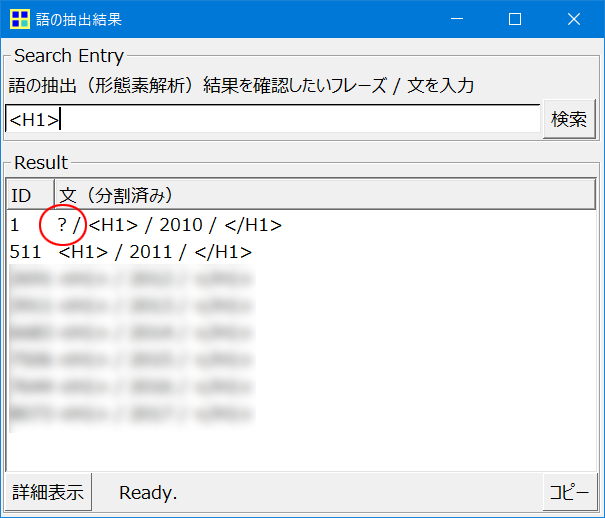Open the 詳細表示 detail view
605x518 pixels.
point(48,492)
